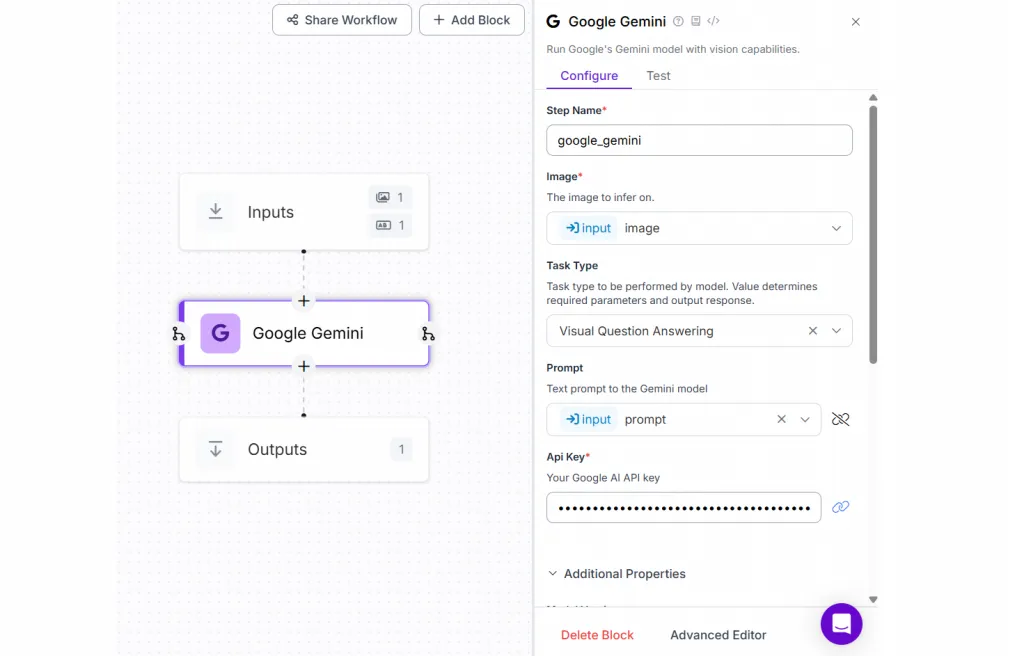Open the Image input dropdown
Screen dimensions: 1024x656
click(x=699, y=228)
